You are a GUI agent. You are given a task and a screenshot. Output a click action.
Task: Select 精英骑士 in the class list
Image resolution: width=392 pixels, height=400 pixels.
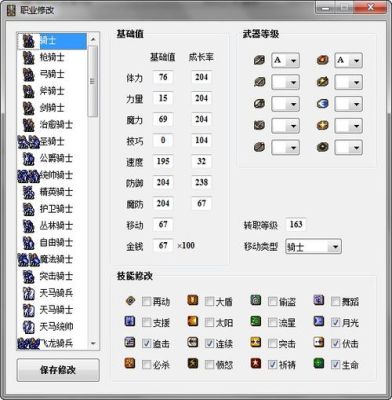[52, 192]
